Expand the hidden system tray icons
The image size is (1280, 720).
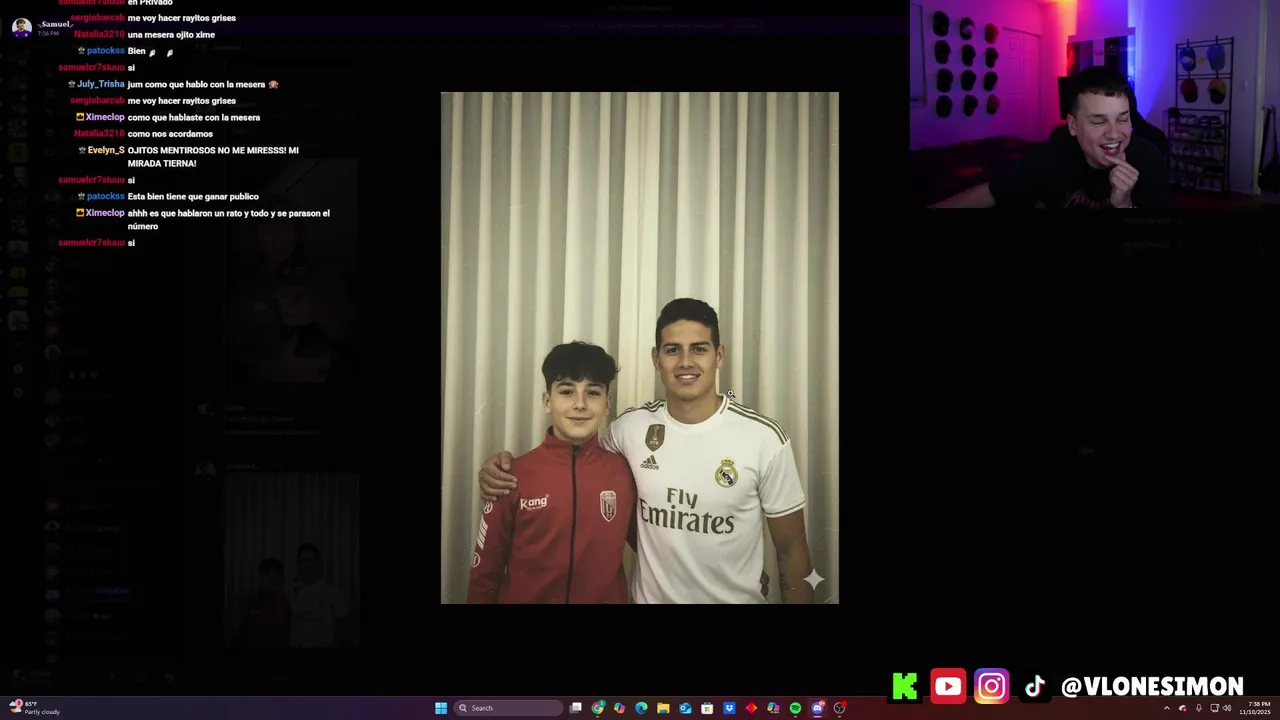[1167, 708]
